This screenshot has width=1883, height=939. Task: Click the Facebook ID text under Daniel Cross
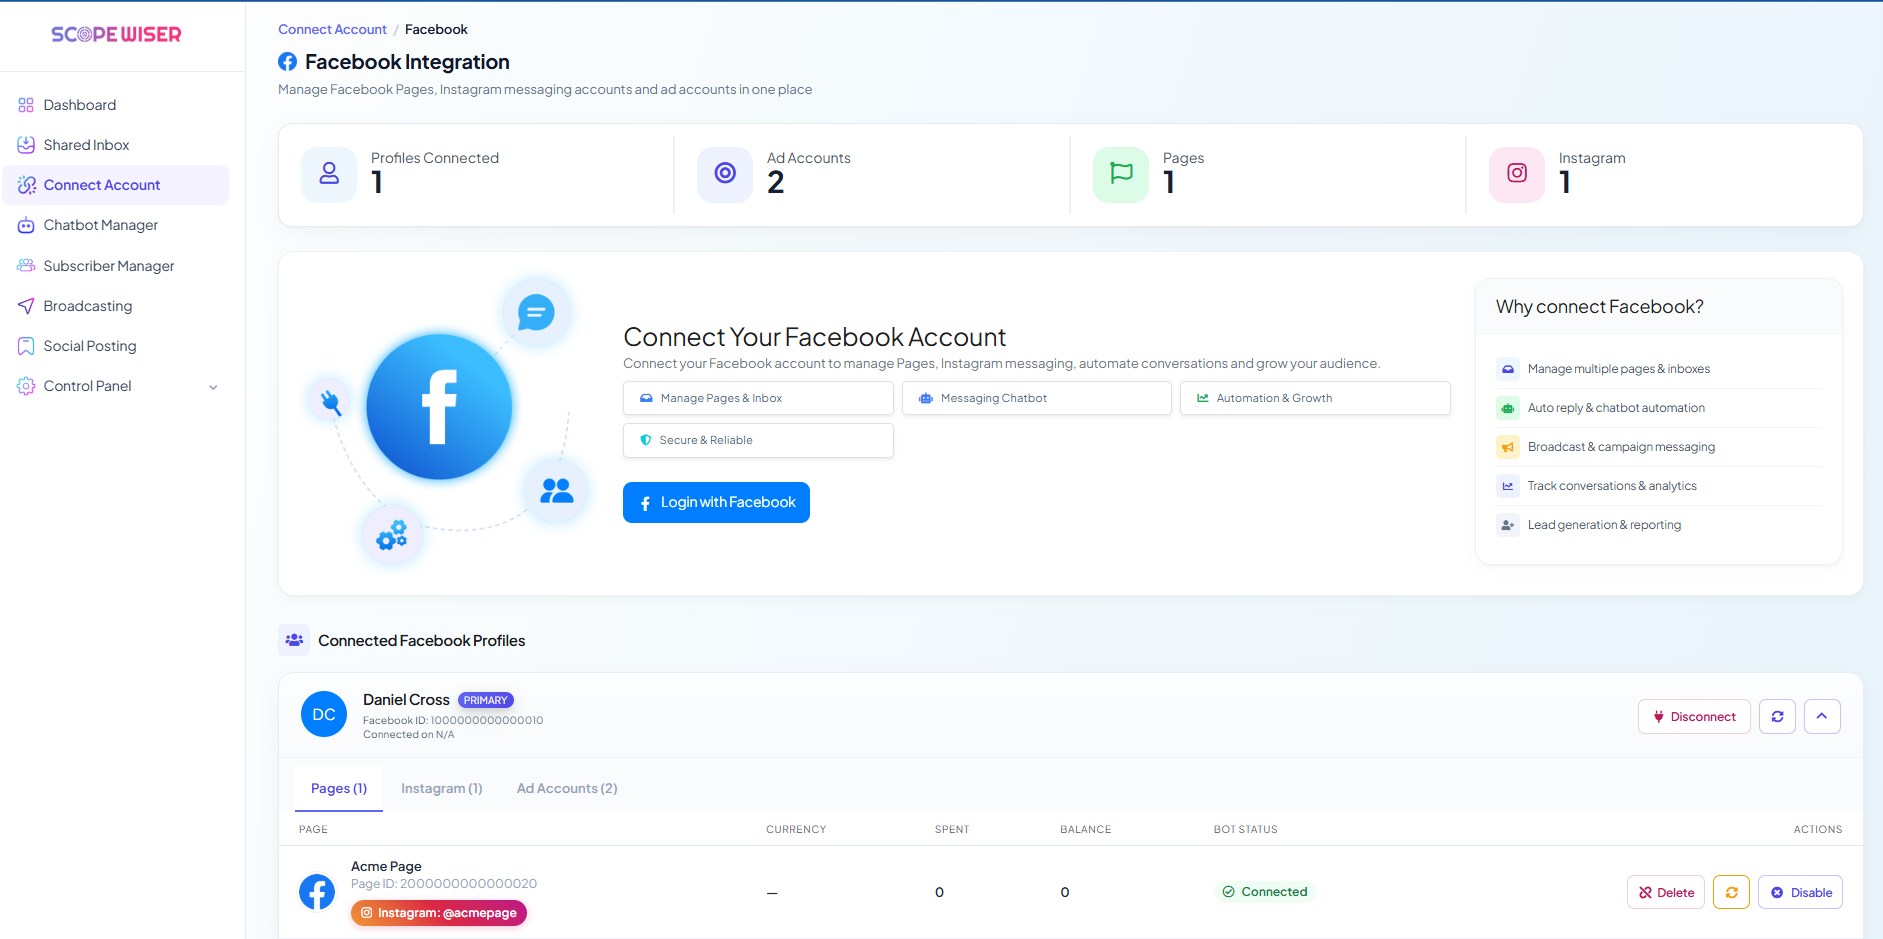tap(453, 720)
